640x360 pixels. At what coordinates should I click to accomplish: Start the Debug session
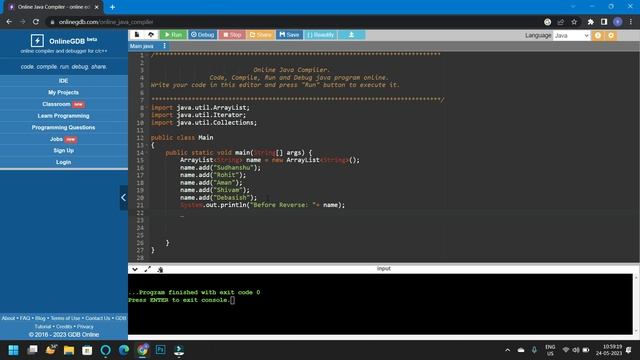(x=202, y=35)
